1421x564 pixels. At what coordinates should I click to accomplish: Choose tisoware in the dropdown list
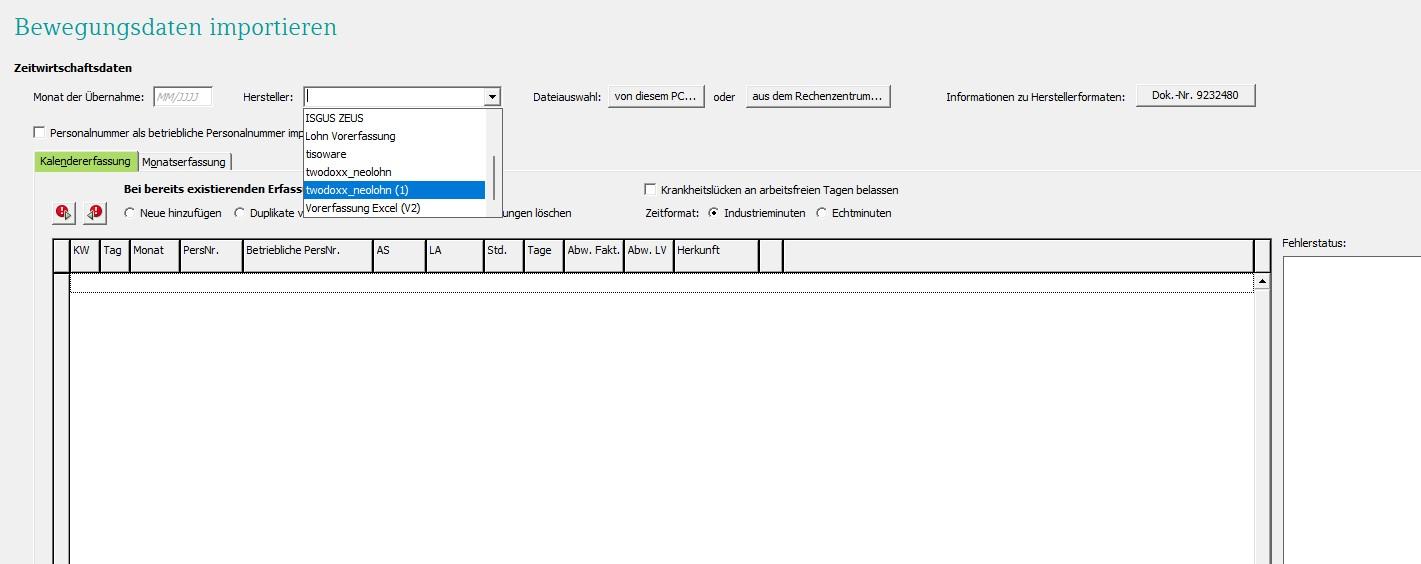(x=394, y=154)
